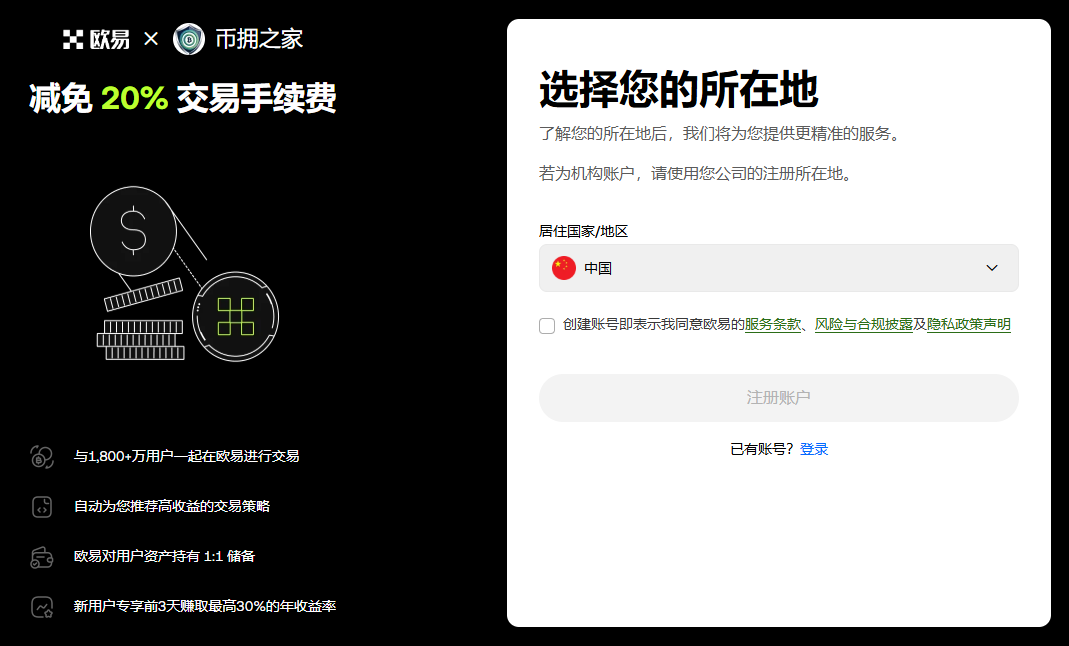The image size is (1069, 646).
Task: Tick the agreement checkbox for 创建账号
Action: point(547,326)
